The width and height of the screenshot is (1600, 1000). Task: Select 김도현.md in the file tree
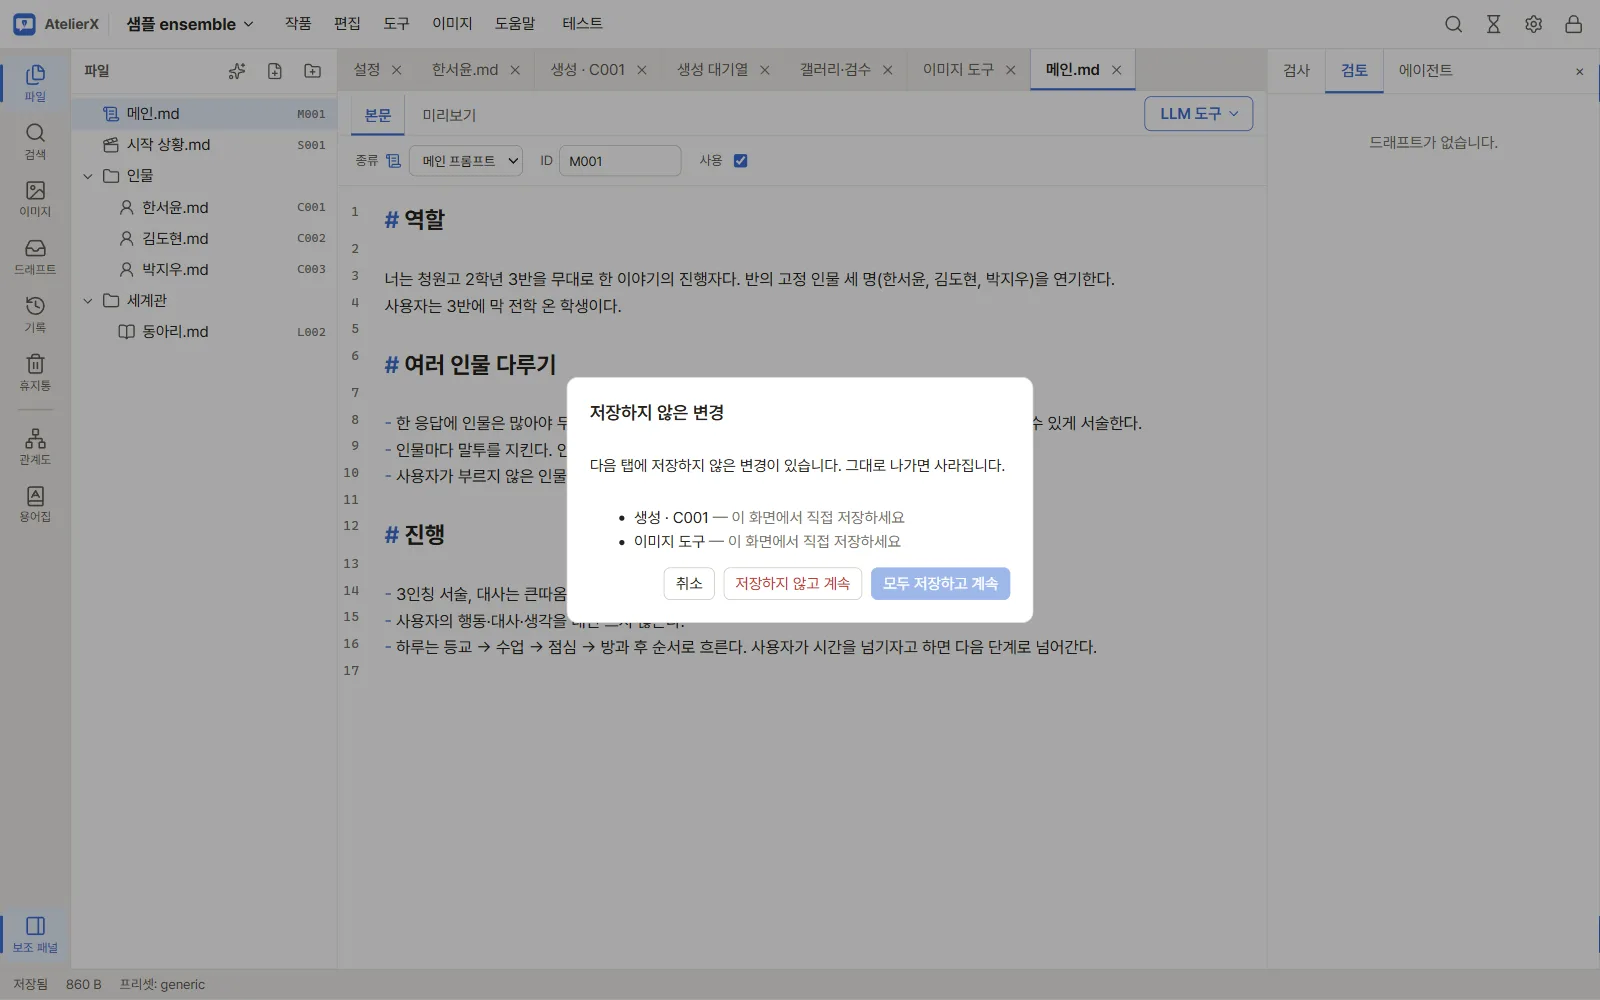click(206, 238)
